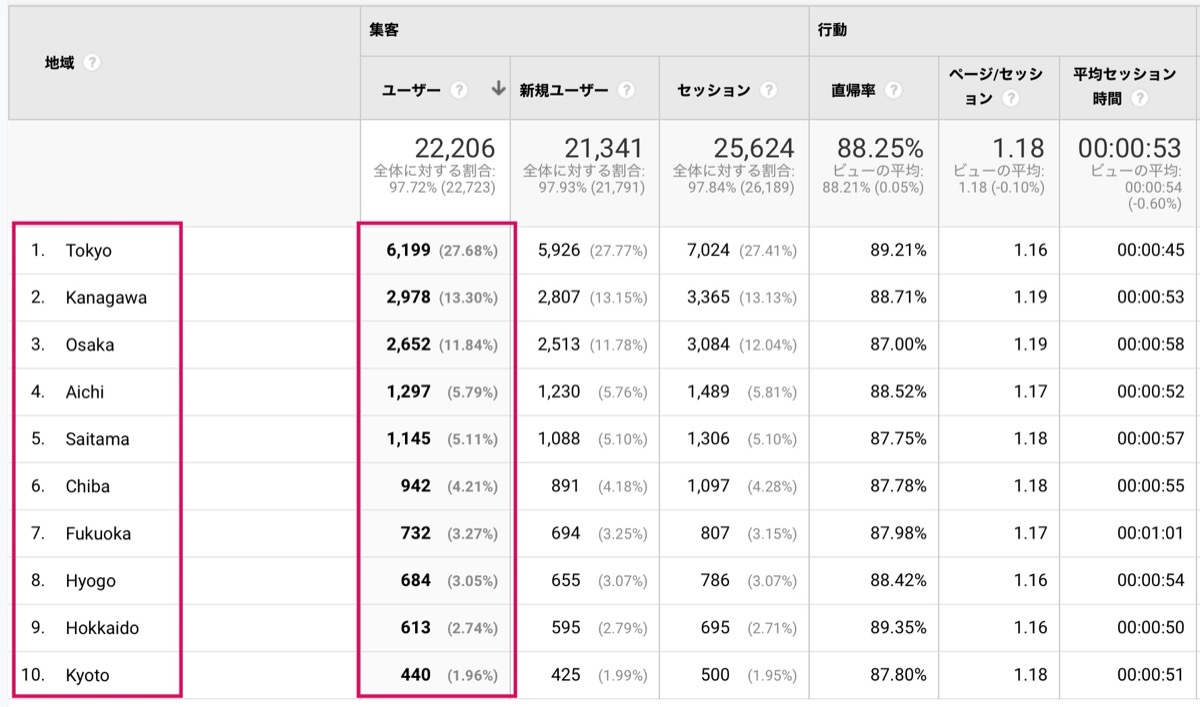Open the Tokyo region link
This screenshot has height=707, width=1200.
pos(89,251)
